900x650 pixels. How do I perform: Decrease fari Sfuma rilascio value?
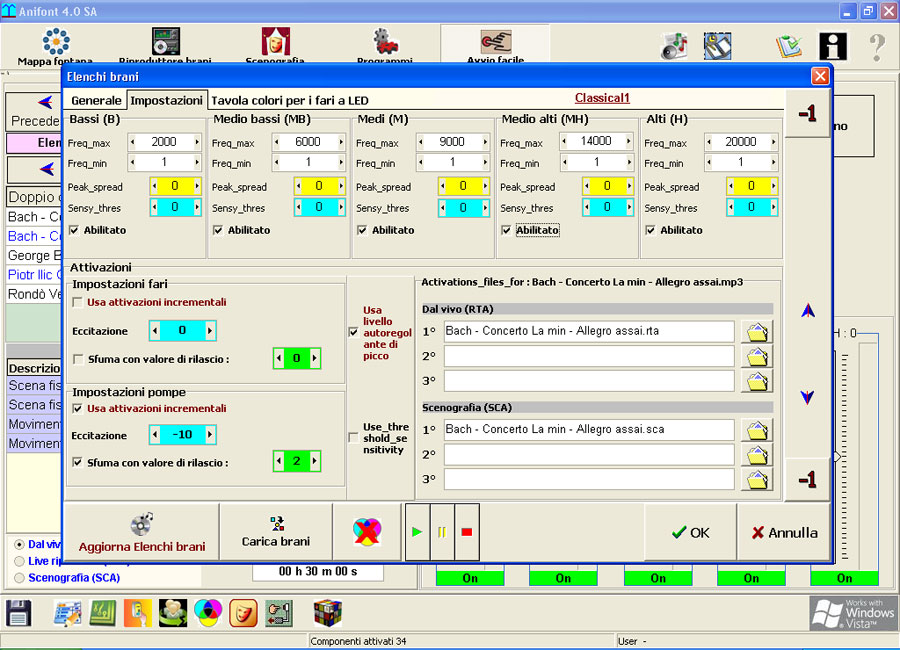(279, 358)
